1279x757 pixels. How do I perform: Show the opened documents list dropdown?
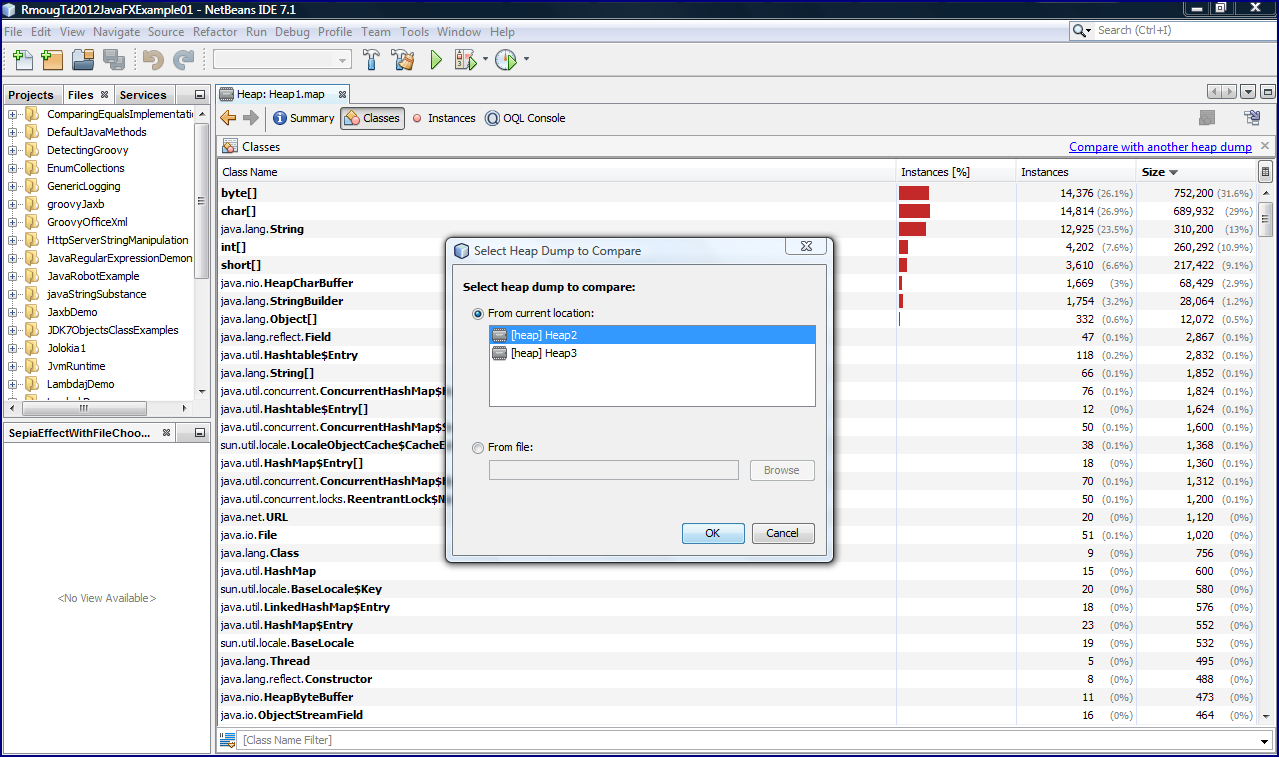(x=1248, y=91)
